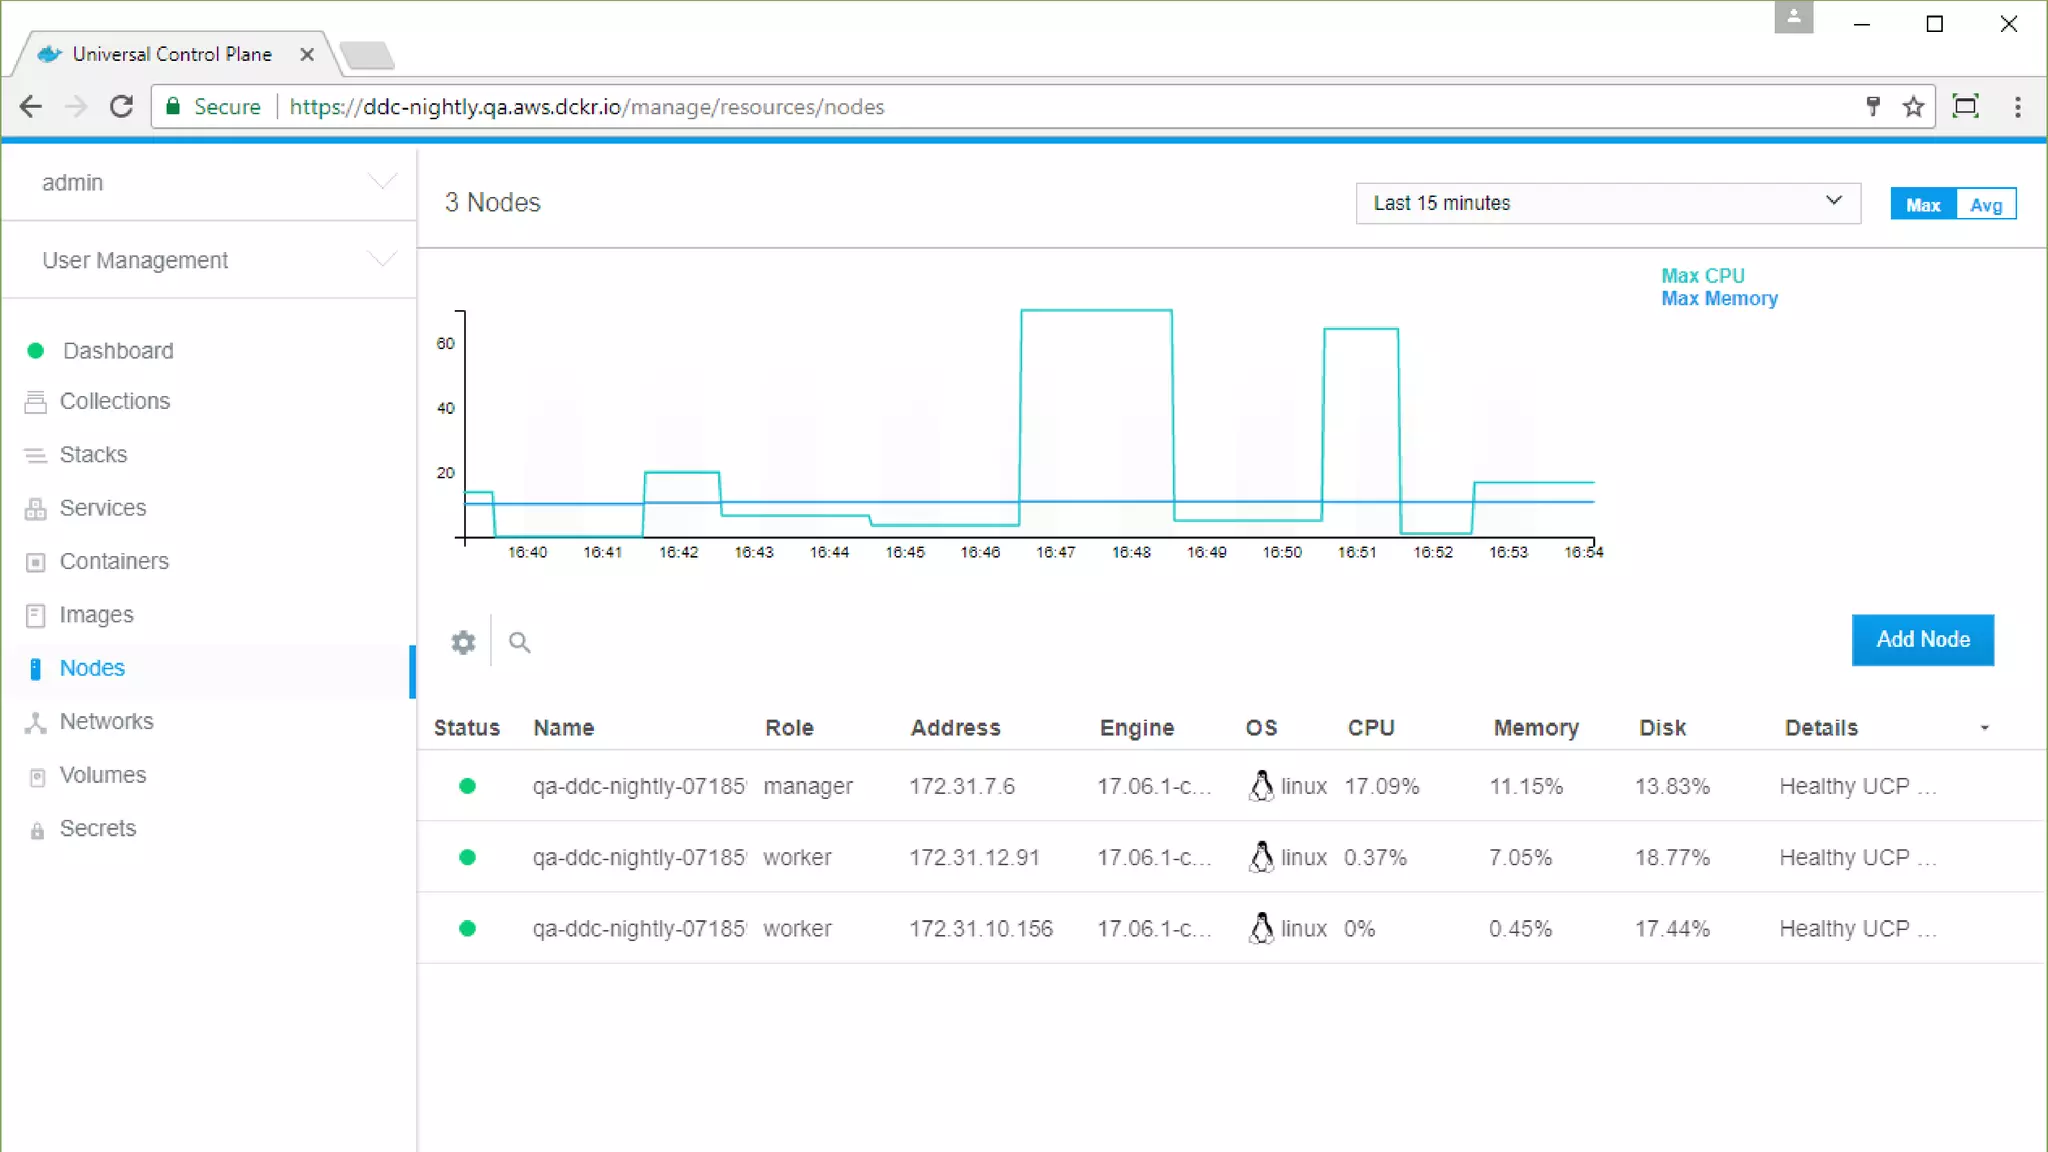Click the Secrets lock icon
The width and height of the screenshot is (2048, 1152).
coord(37,830)
